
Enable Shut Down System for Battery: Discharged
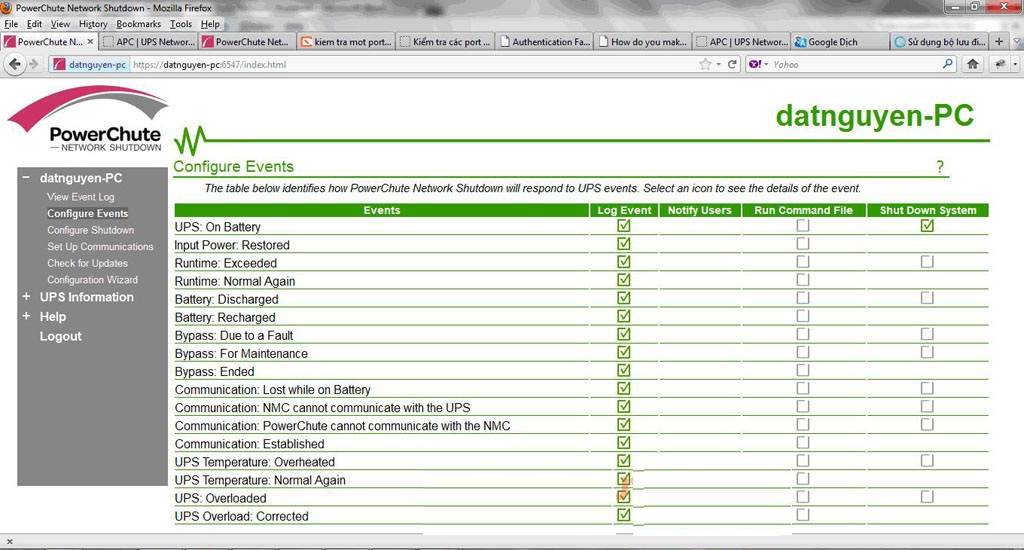coord(927,298)
